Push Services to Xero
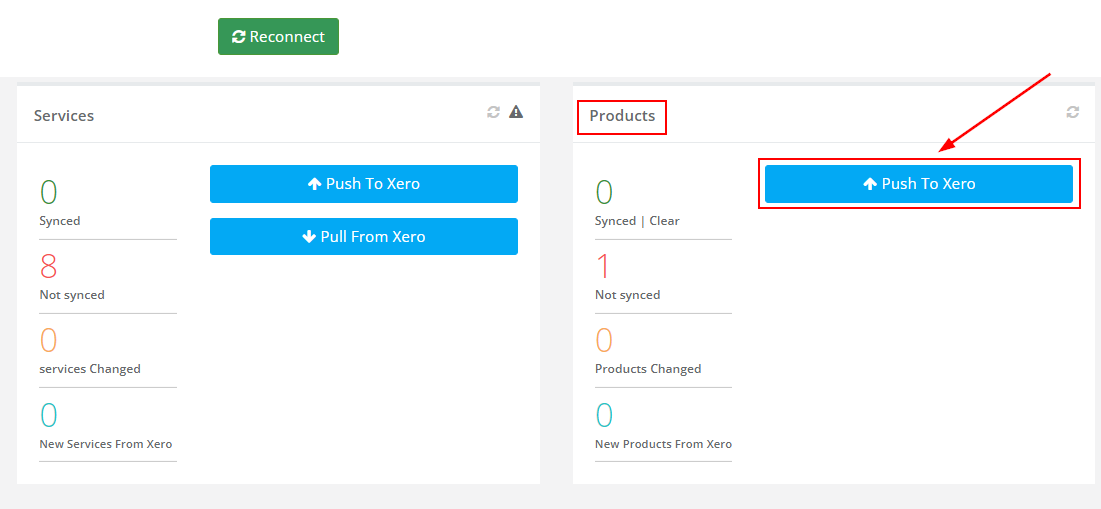 coord(364,184)
